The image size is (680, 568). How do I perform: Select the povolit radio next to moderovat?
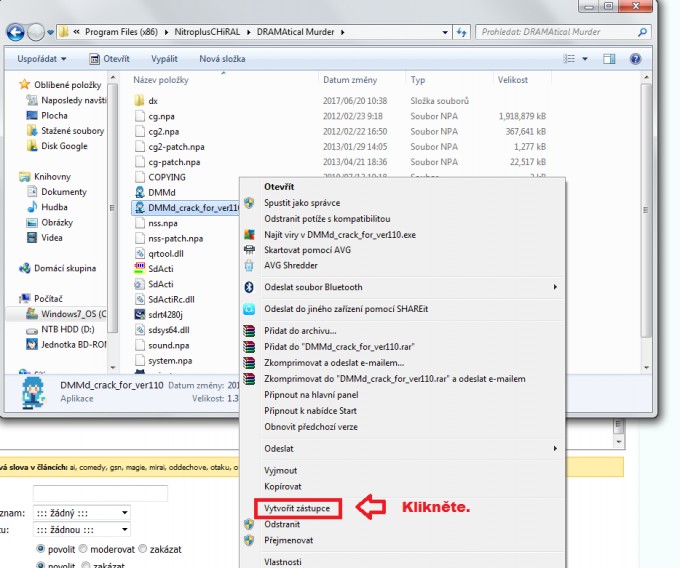(x=41, y=549)
